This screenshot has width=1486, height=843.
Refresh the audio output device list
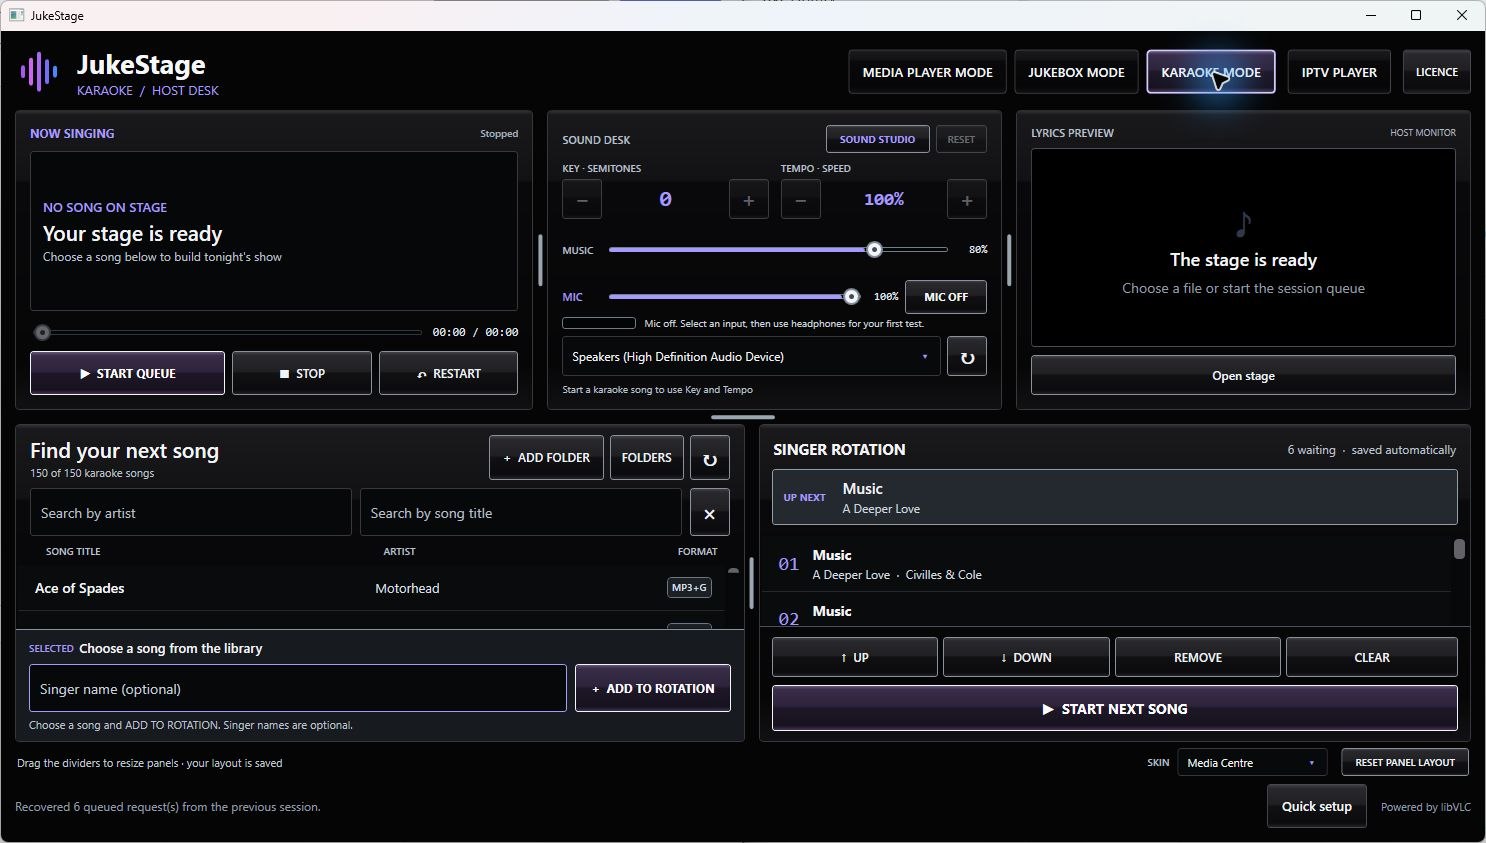(x=967, y=357)
